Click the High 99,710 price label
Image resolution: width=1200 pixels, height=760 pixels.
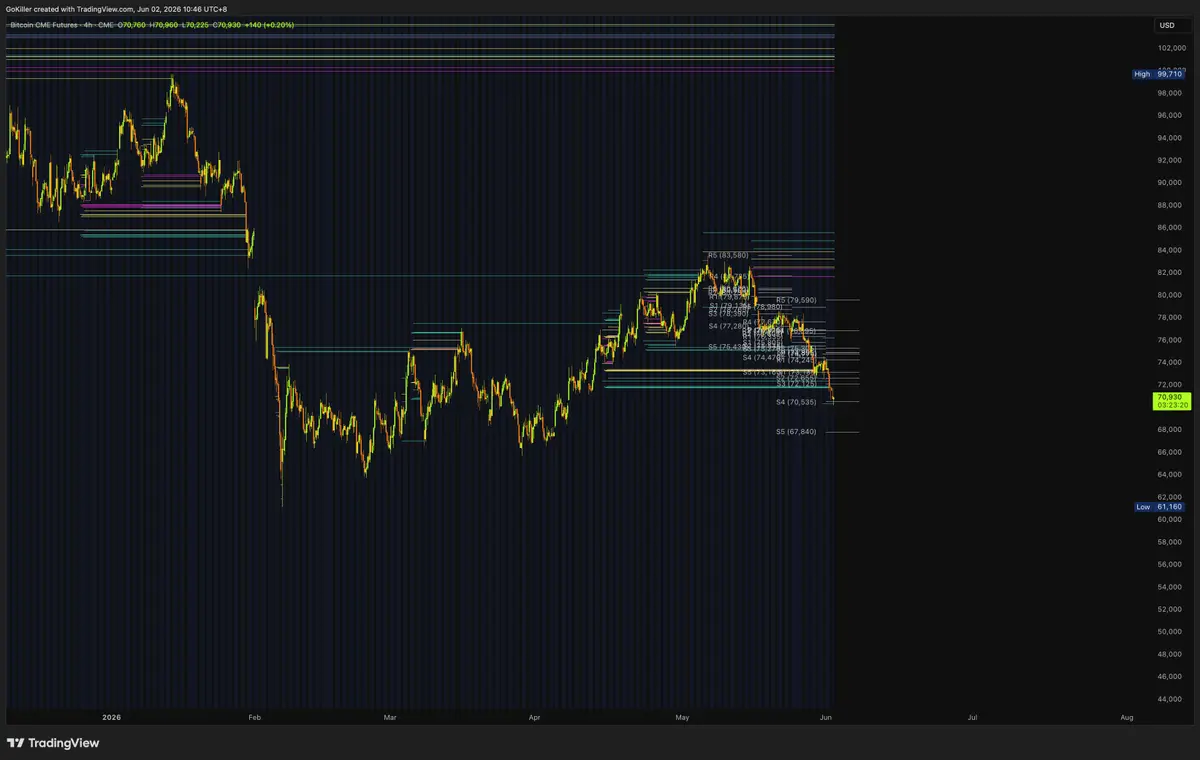tap(1158, 74)
